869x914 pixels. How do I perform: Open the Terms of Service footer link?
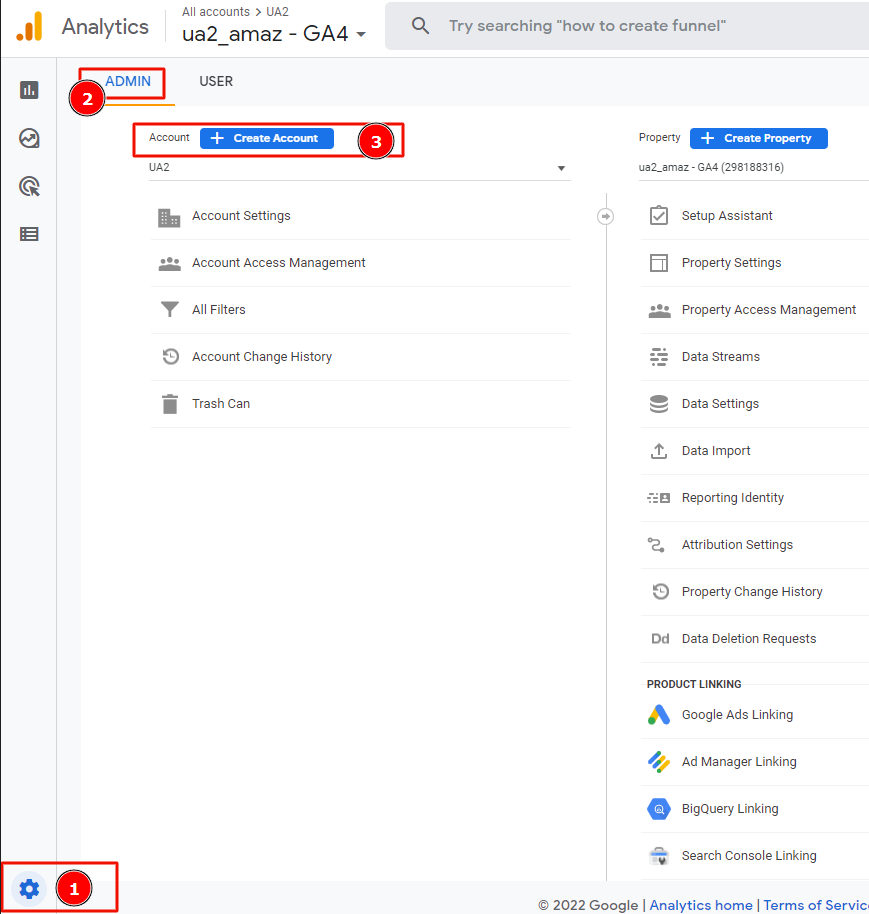coord(816,905)
